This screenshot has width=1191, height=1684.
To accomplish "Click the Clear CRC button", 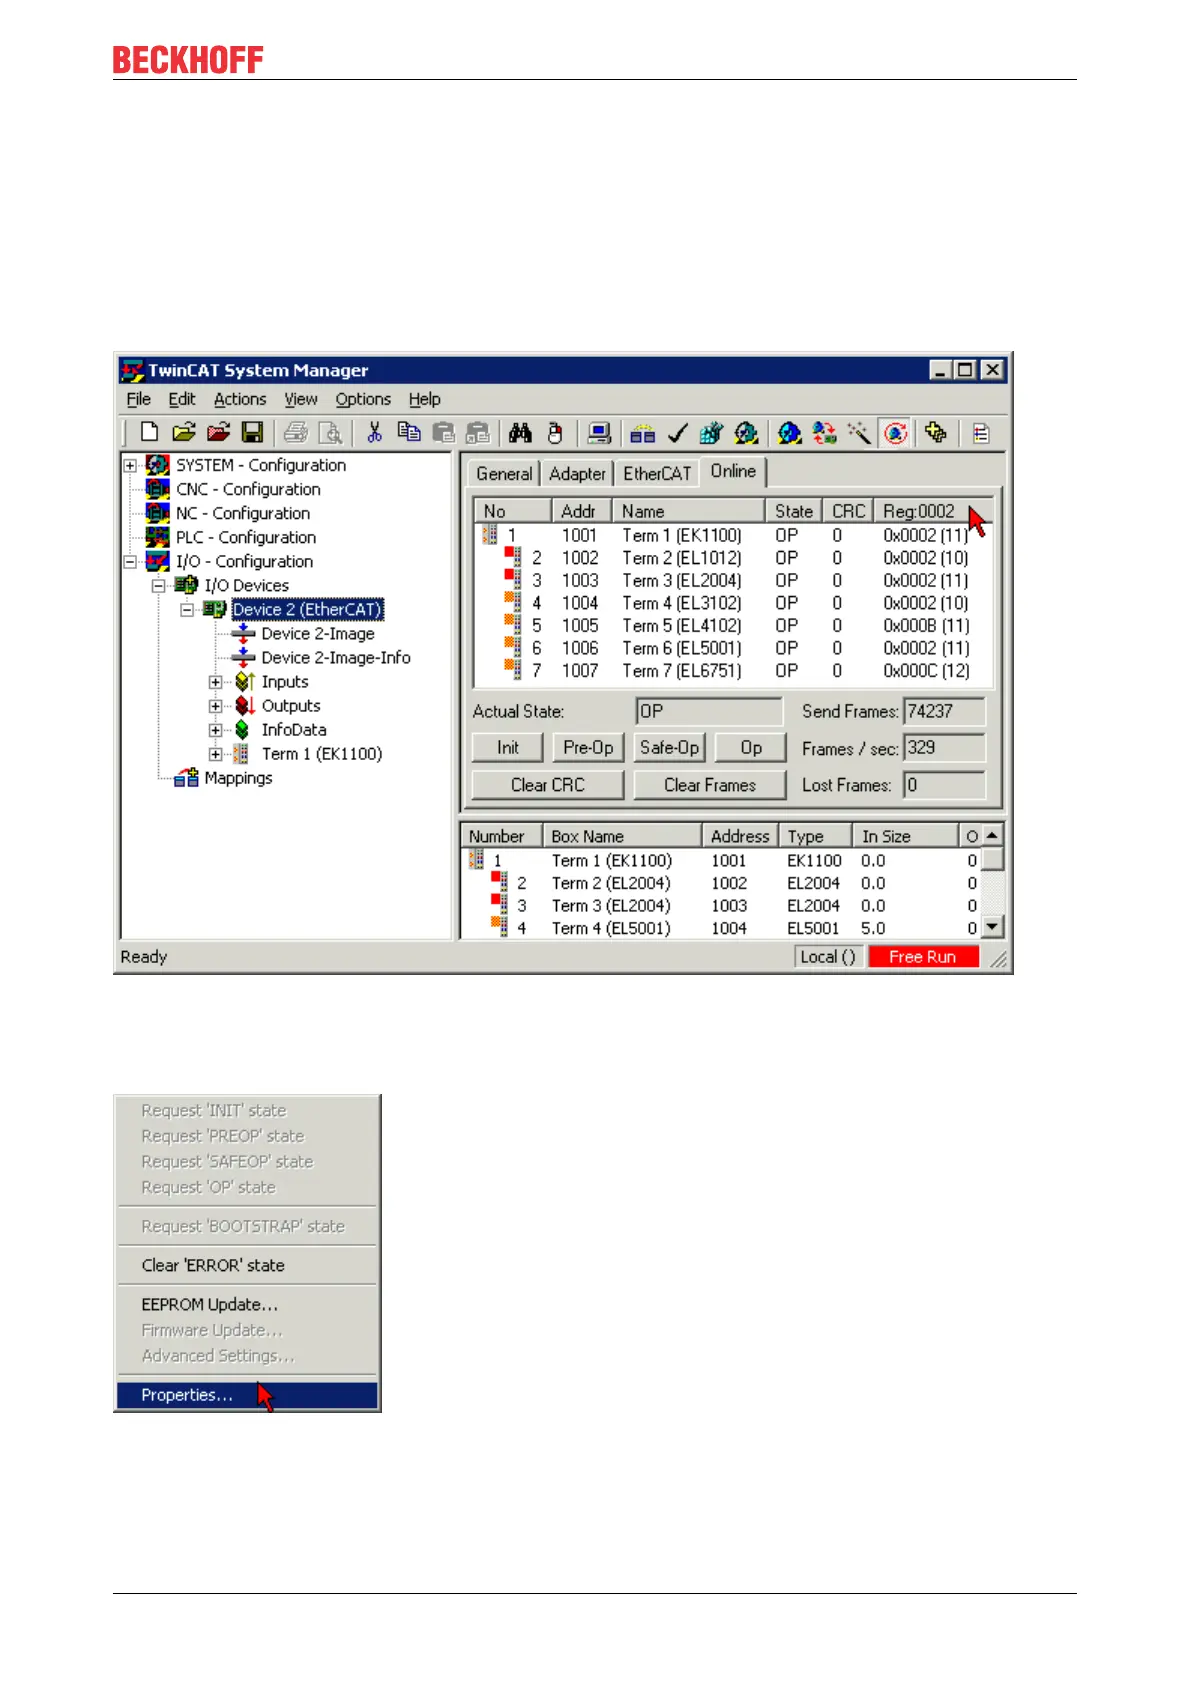I will 547,785.
